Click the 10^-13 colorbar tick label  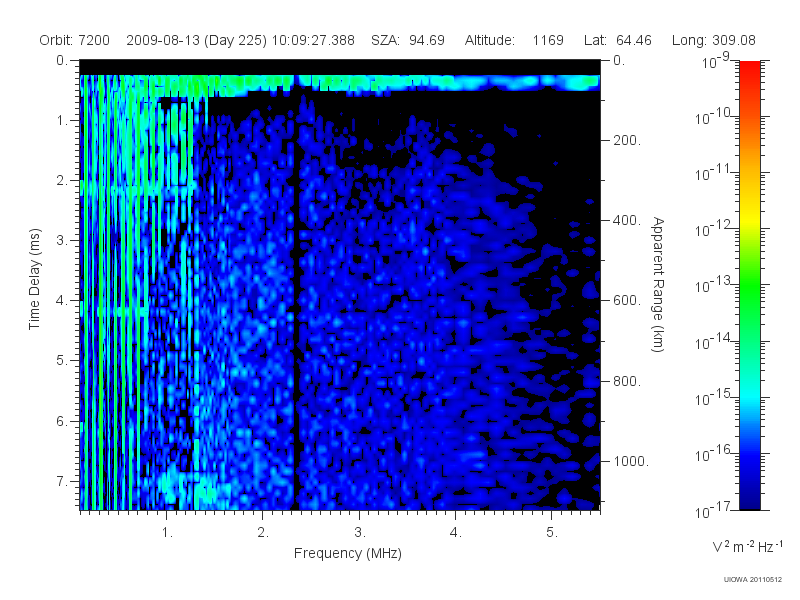(x=714, y=285)
